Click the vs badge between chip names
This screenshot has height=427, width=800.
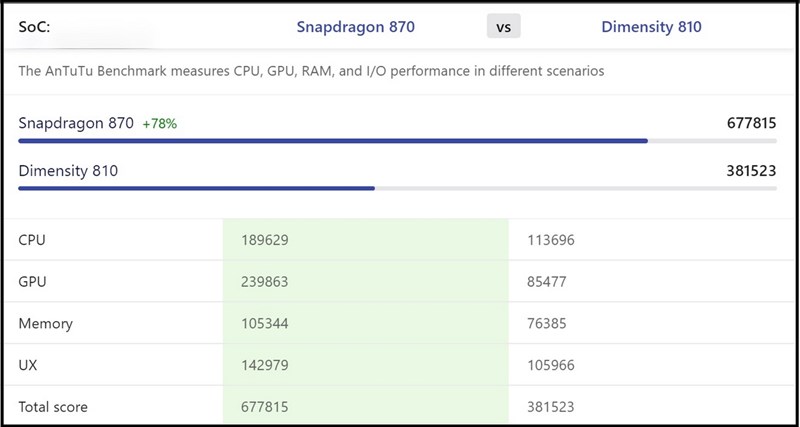(x=503, y=27)
